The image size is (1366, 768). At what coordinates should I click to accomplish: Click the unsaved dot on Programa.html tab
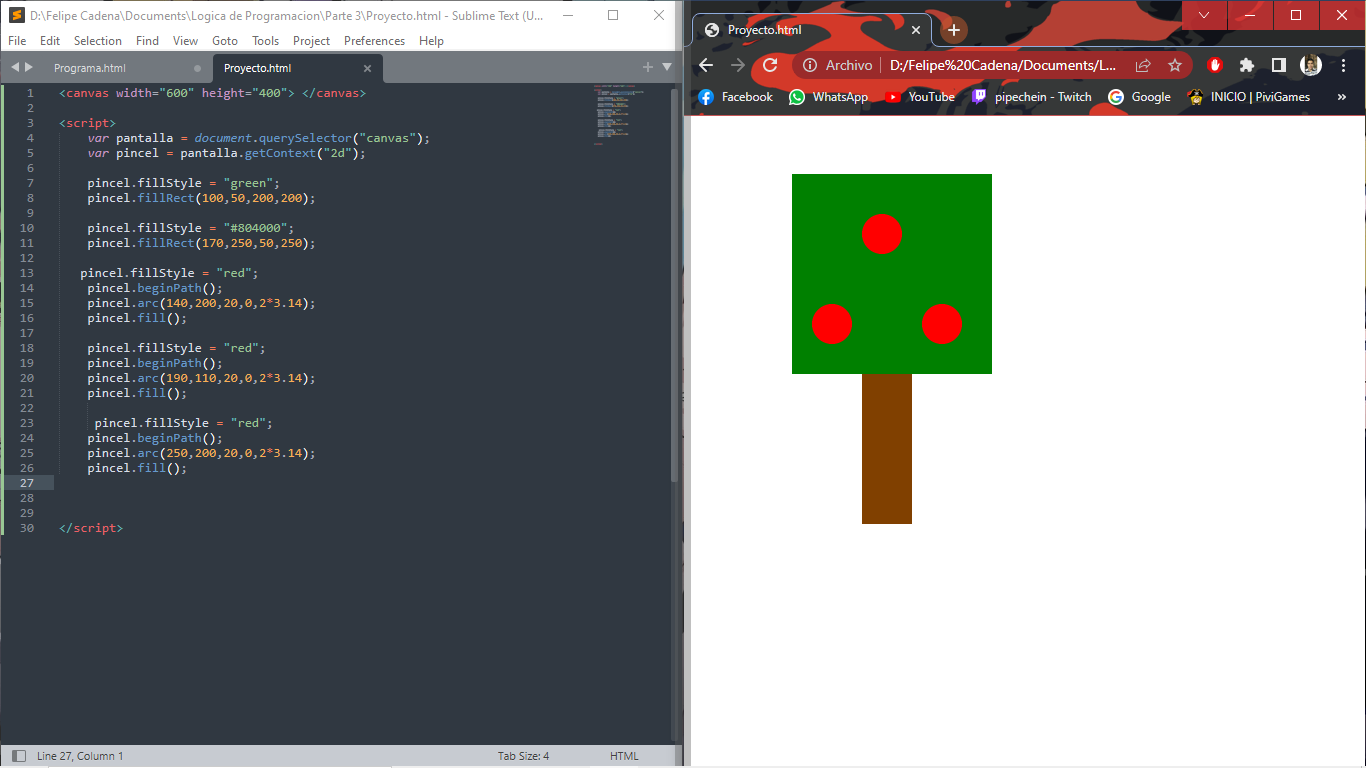[x=197, y=68]
